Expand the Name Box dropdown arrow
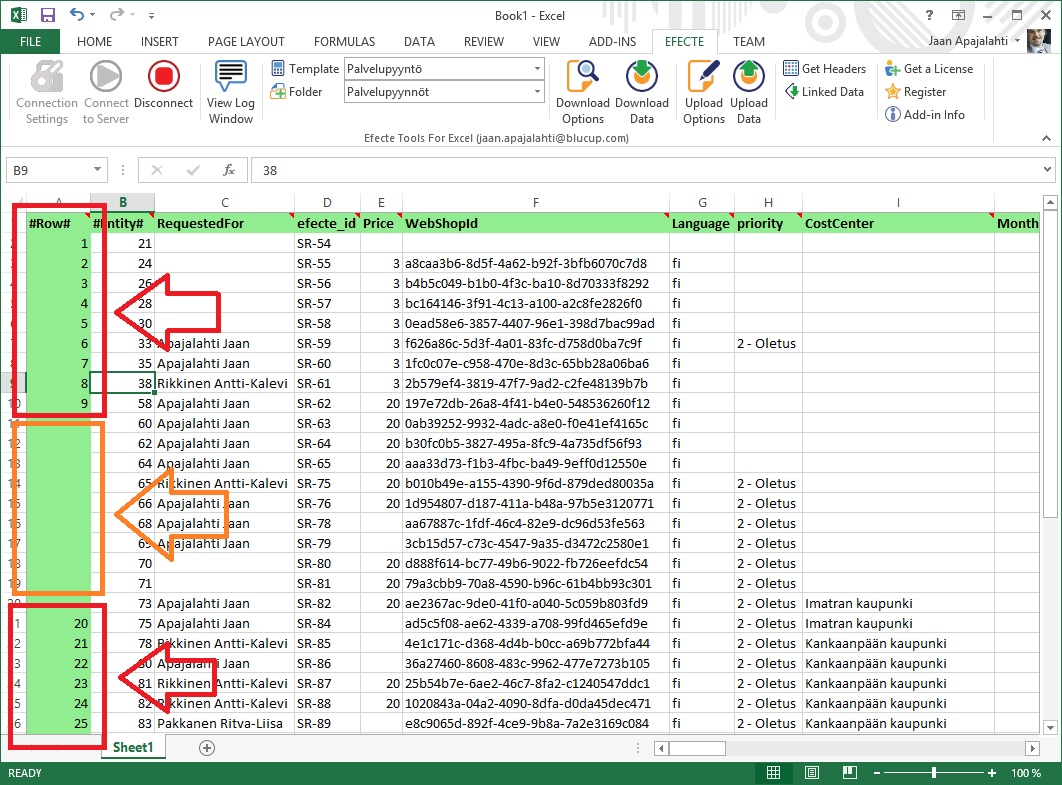Viewport: 1062px width, 785px height. tap(98, 170)
